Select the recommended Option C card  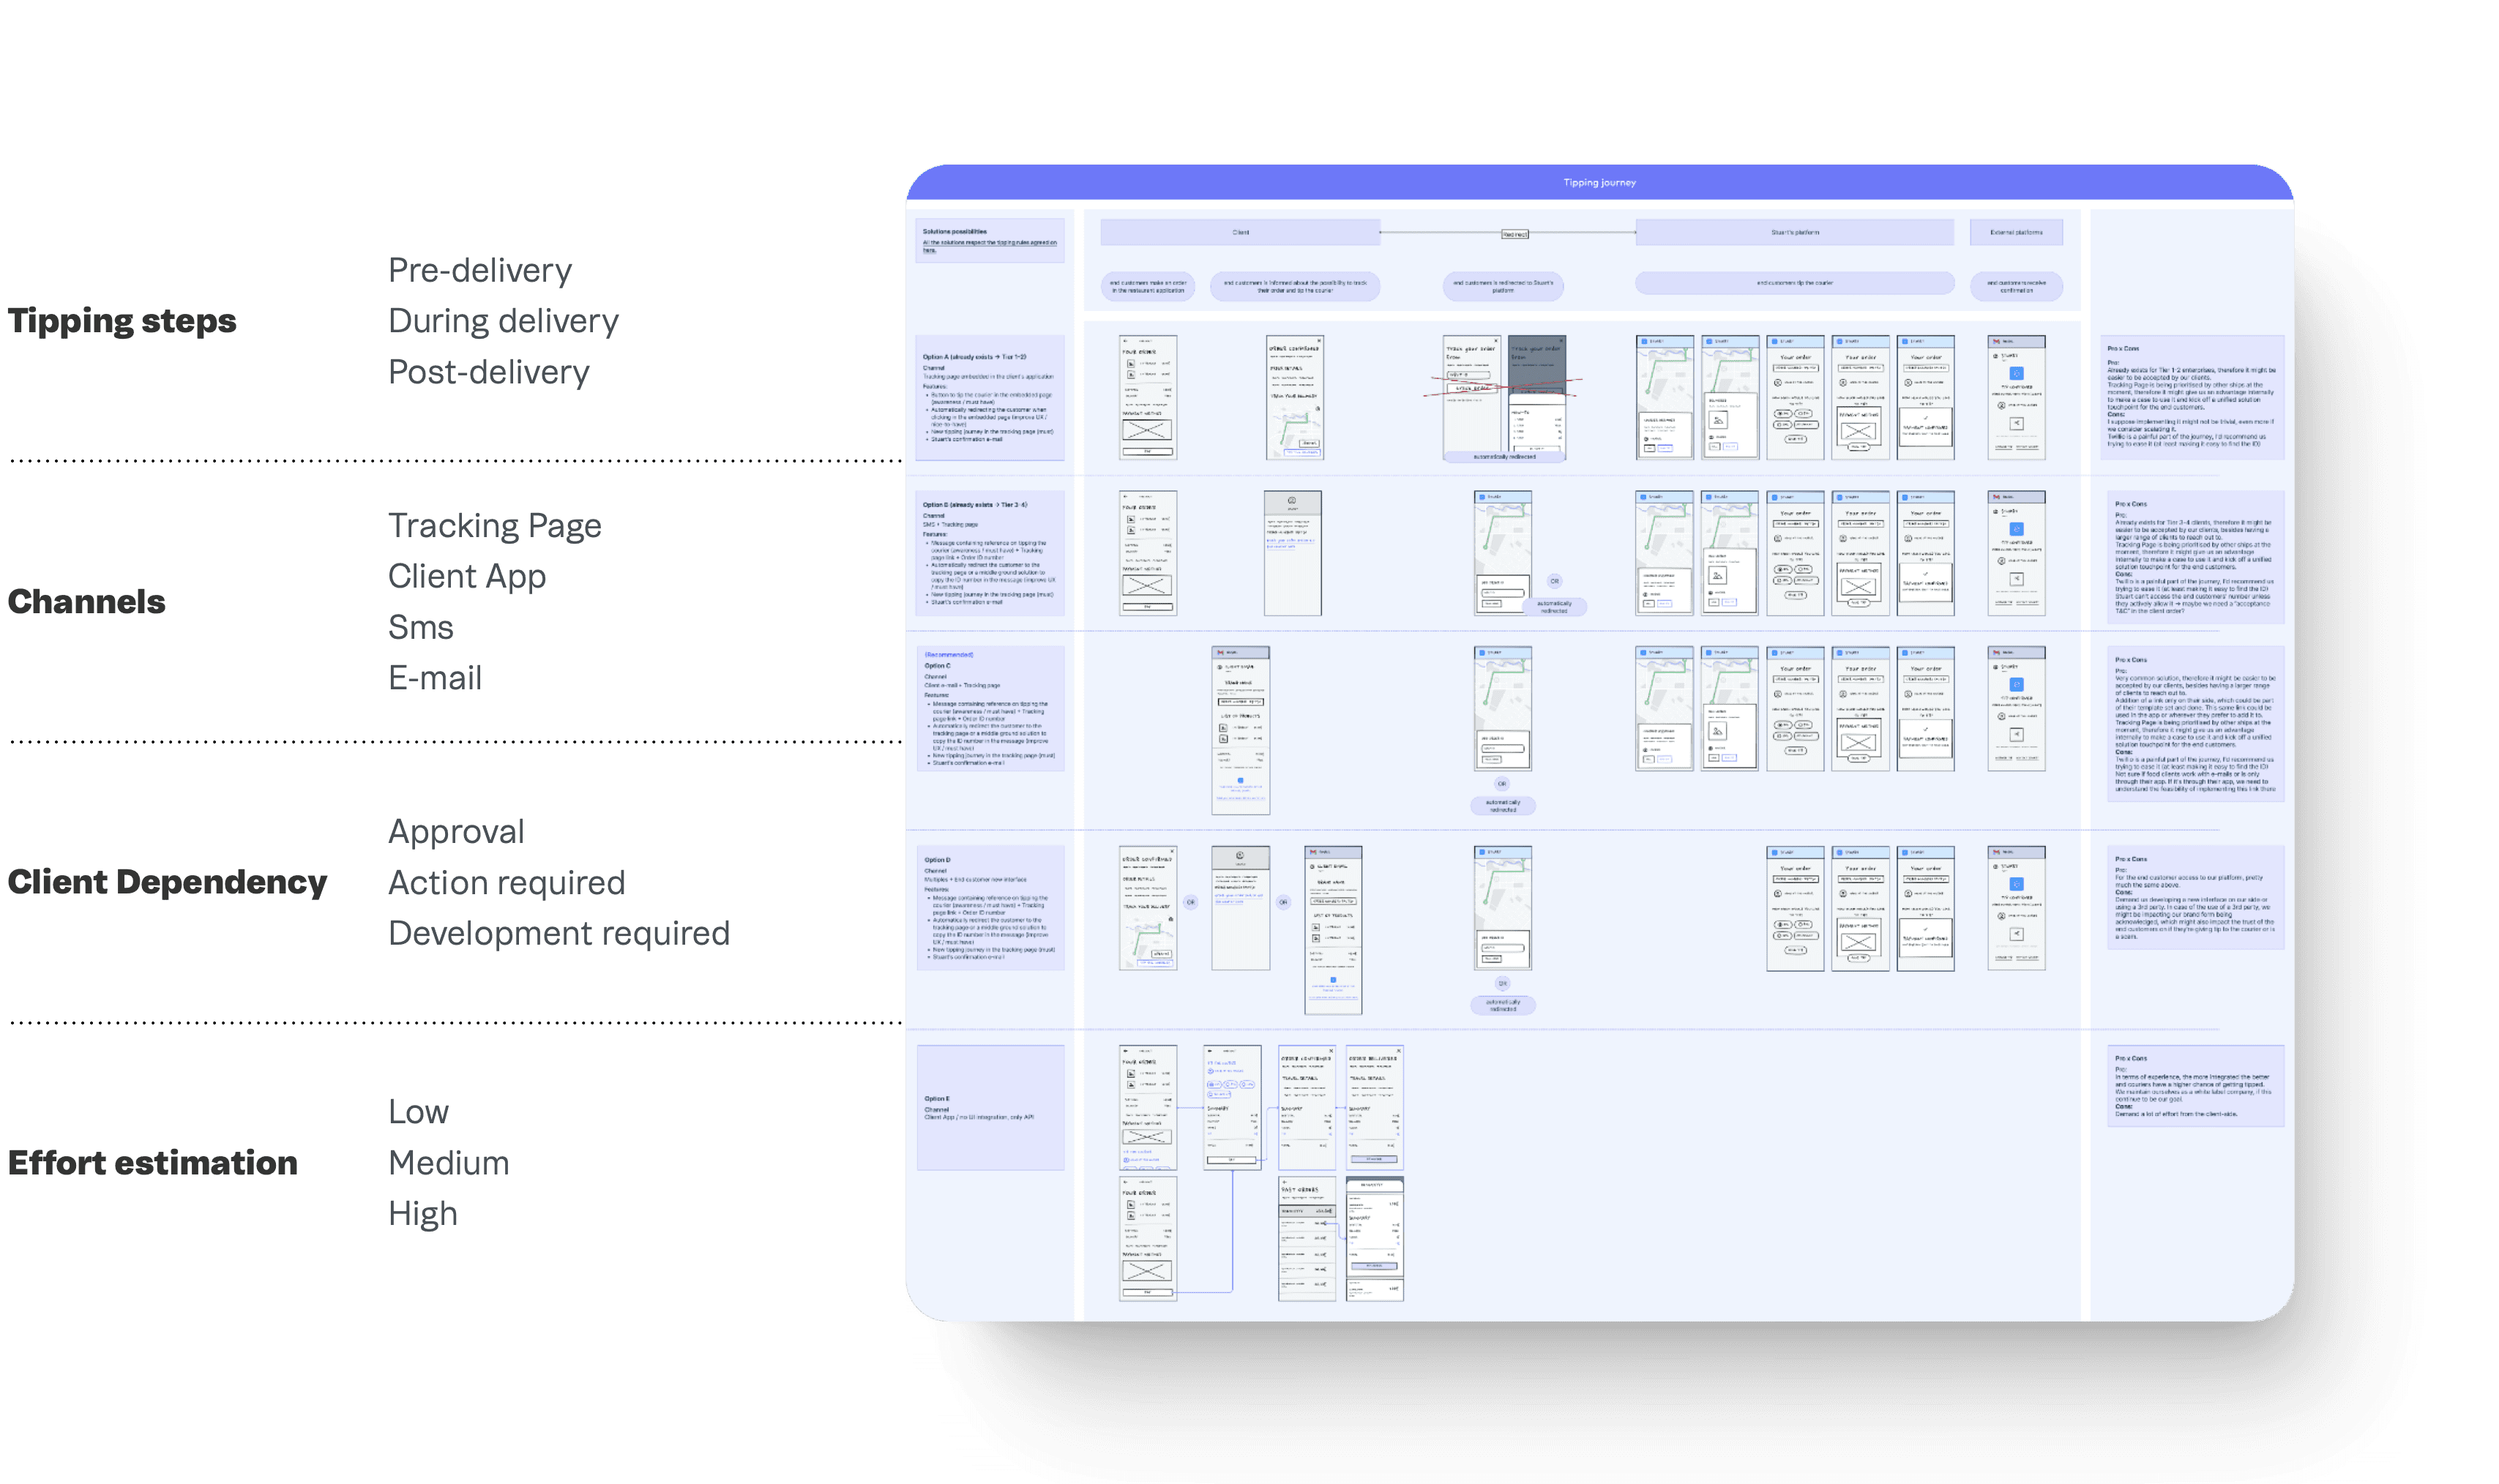coord(990,708)
